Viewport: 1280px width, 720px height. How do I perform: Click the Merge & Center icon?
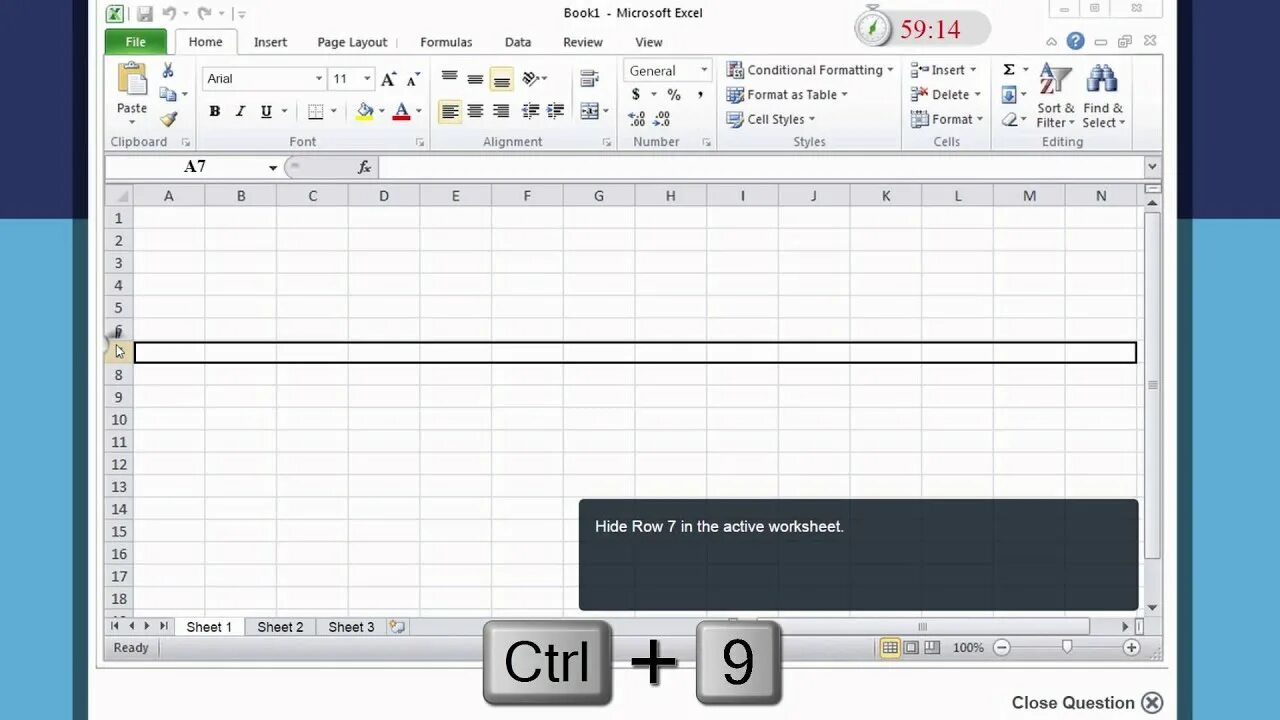(x=589, y=111)
